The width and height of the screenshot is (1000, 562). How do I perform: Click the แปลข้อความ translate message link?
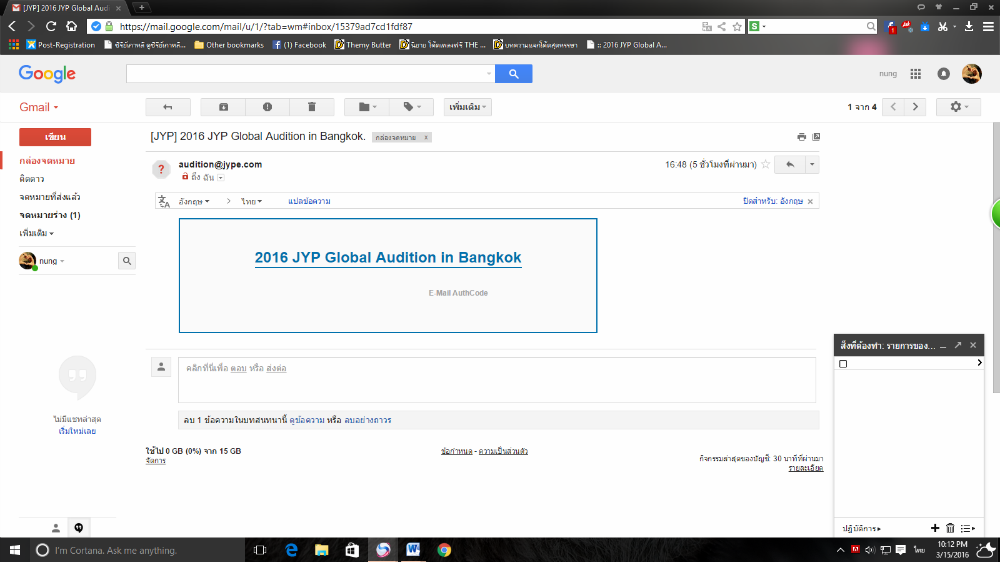click(309, 201)
